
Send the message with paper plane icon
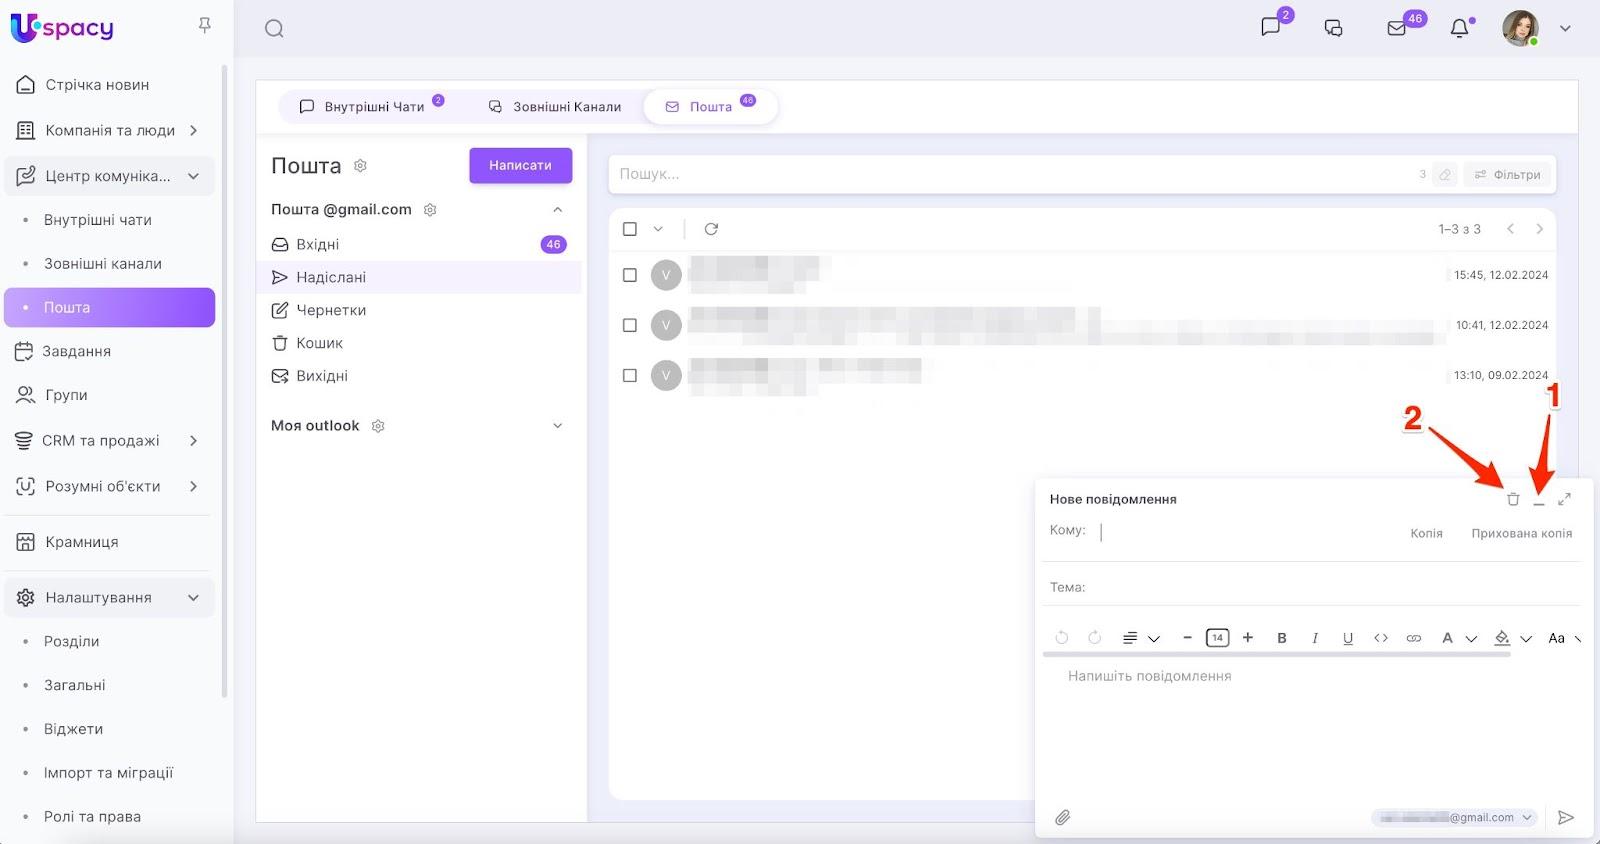click(1566, 818)
